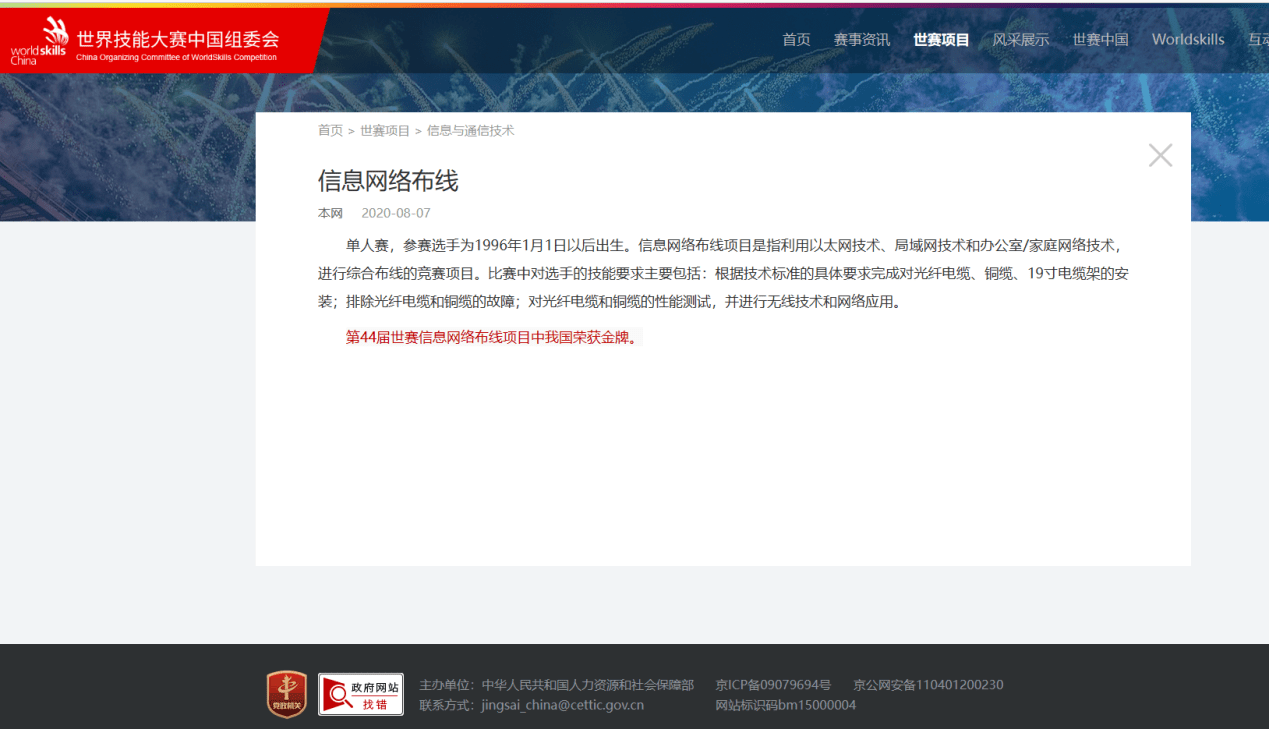Click the Worldskills navigation item
Screen dimensions: 1269x729
coord(1187,40)
